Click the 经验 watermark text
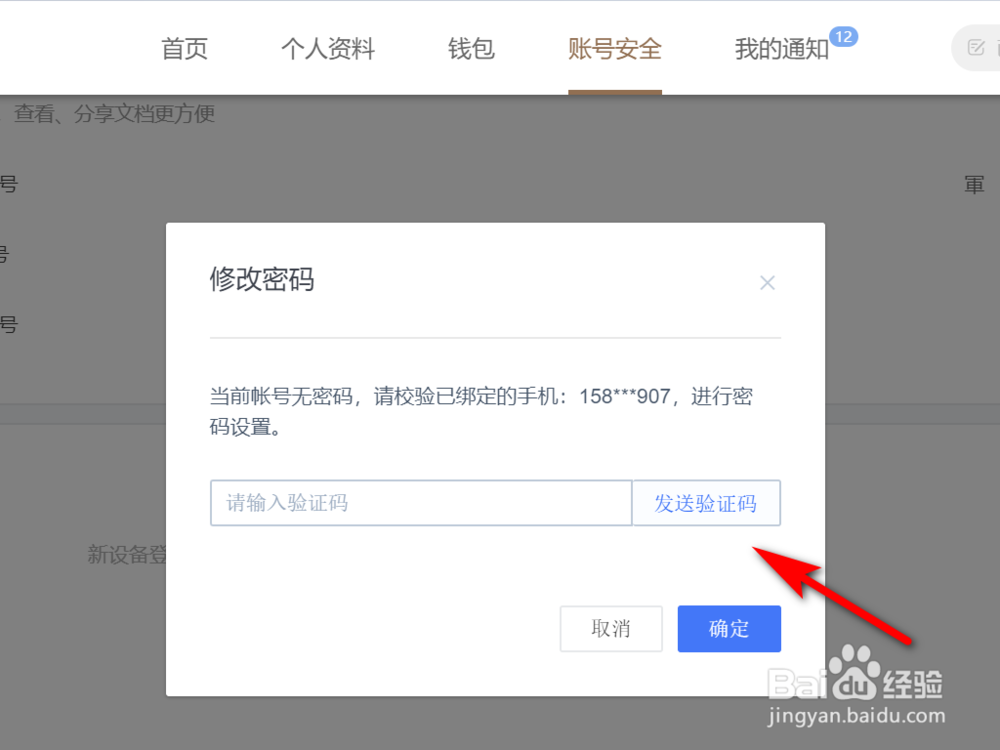This screenshot has width=1000, height=750. [913, 684]
